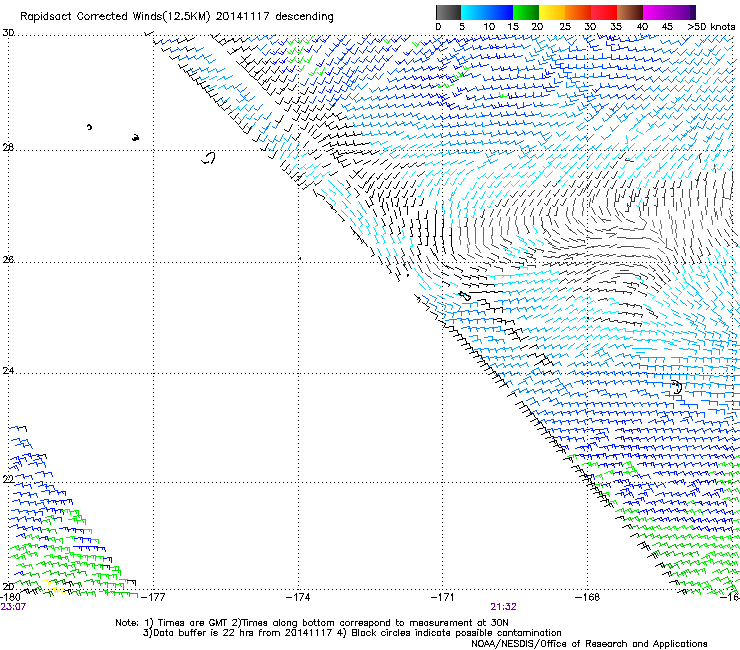Click the red 30-35 knots legend swatch
The width and height of the screenshot is (740, 650).
pyautogui.click(x=604, y=12)
